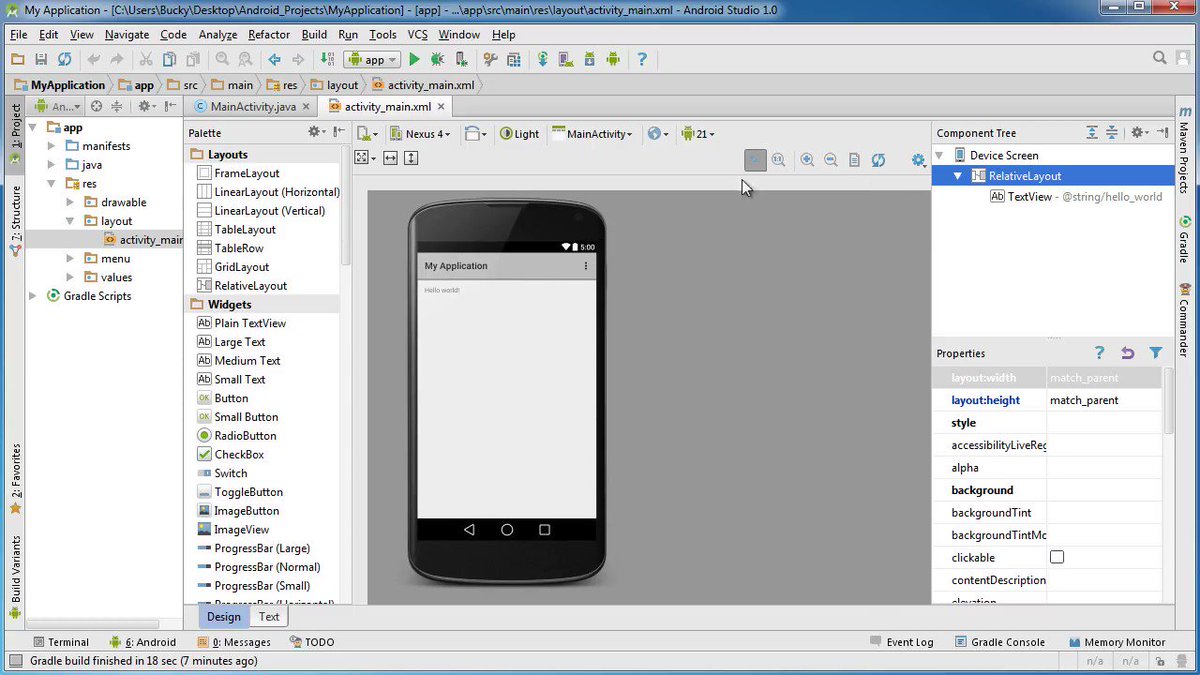Toggle the clickable property checkbox
Screen dimensions: 1200x675
pos(1057,557)
